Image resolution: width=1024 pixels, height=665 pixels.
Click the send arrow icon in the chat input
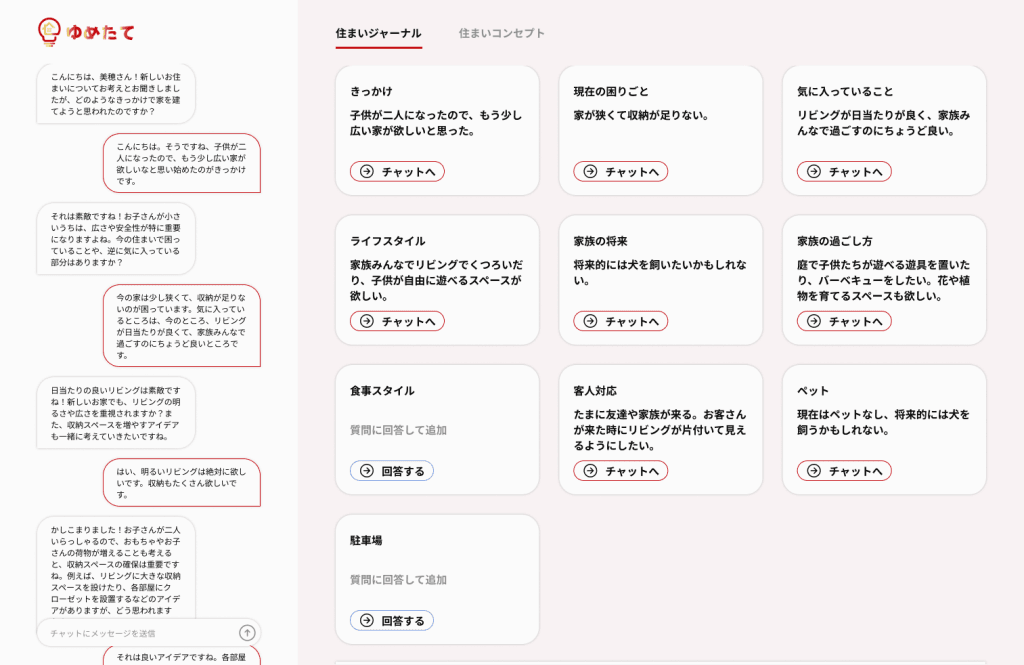coord(248,633)
